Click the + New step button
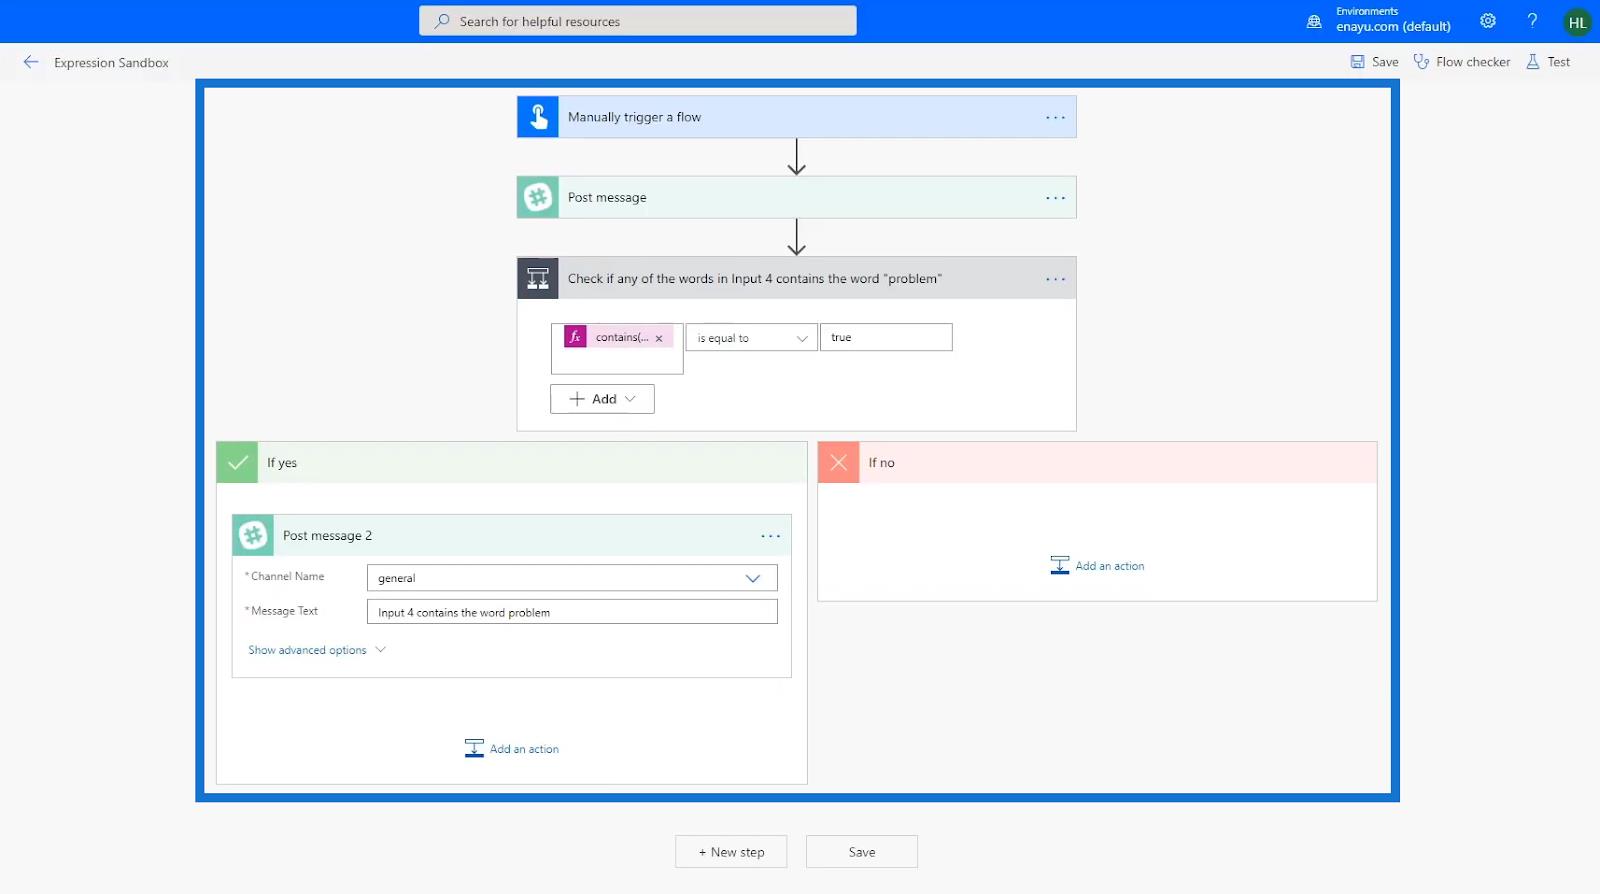Screen dimensions: 1600x894 tap(731, 852)
